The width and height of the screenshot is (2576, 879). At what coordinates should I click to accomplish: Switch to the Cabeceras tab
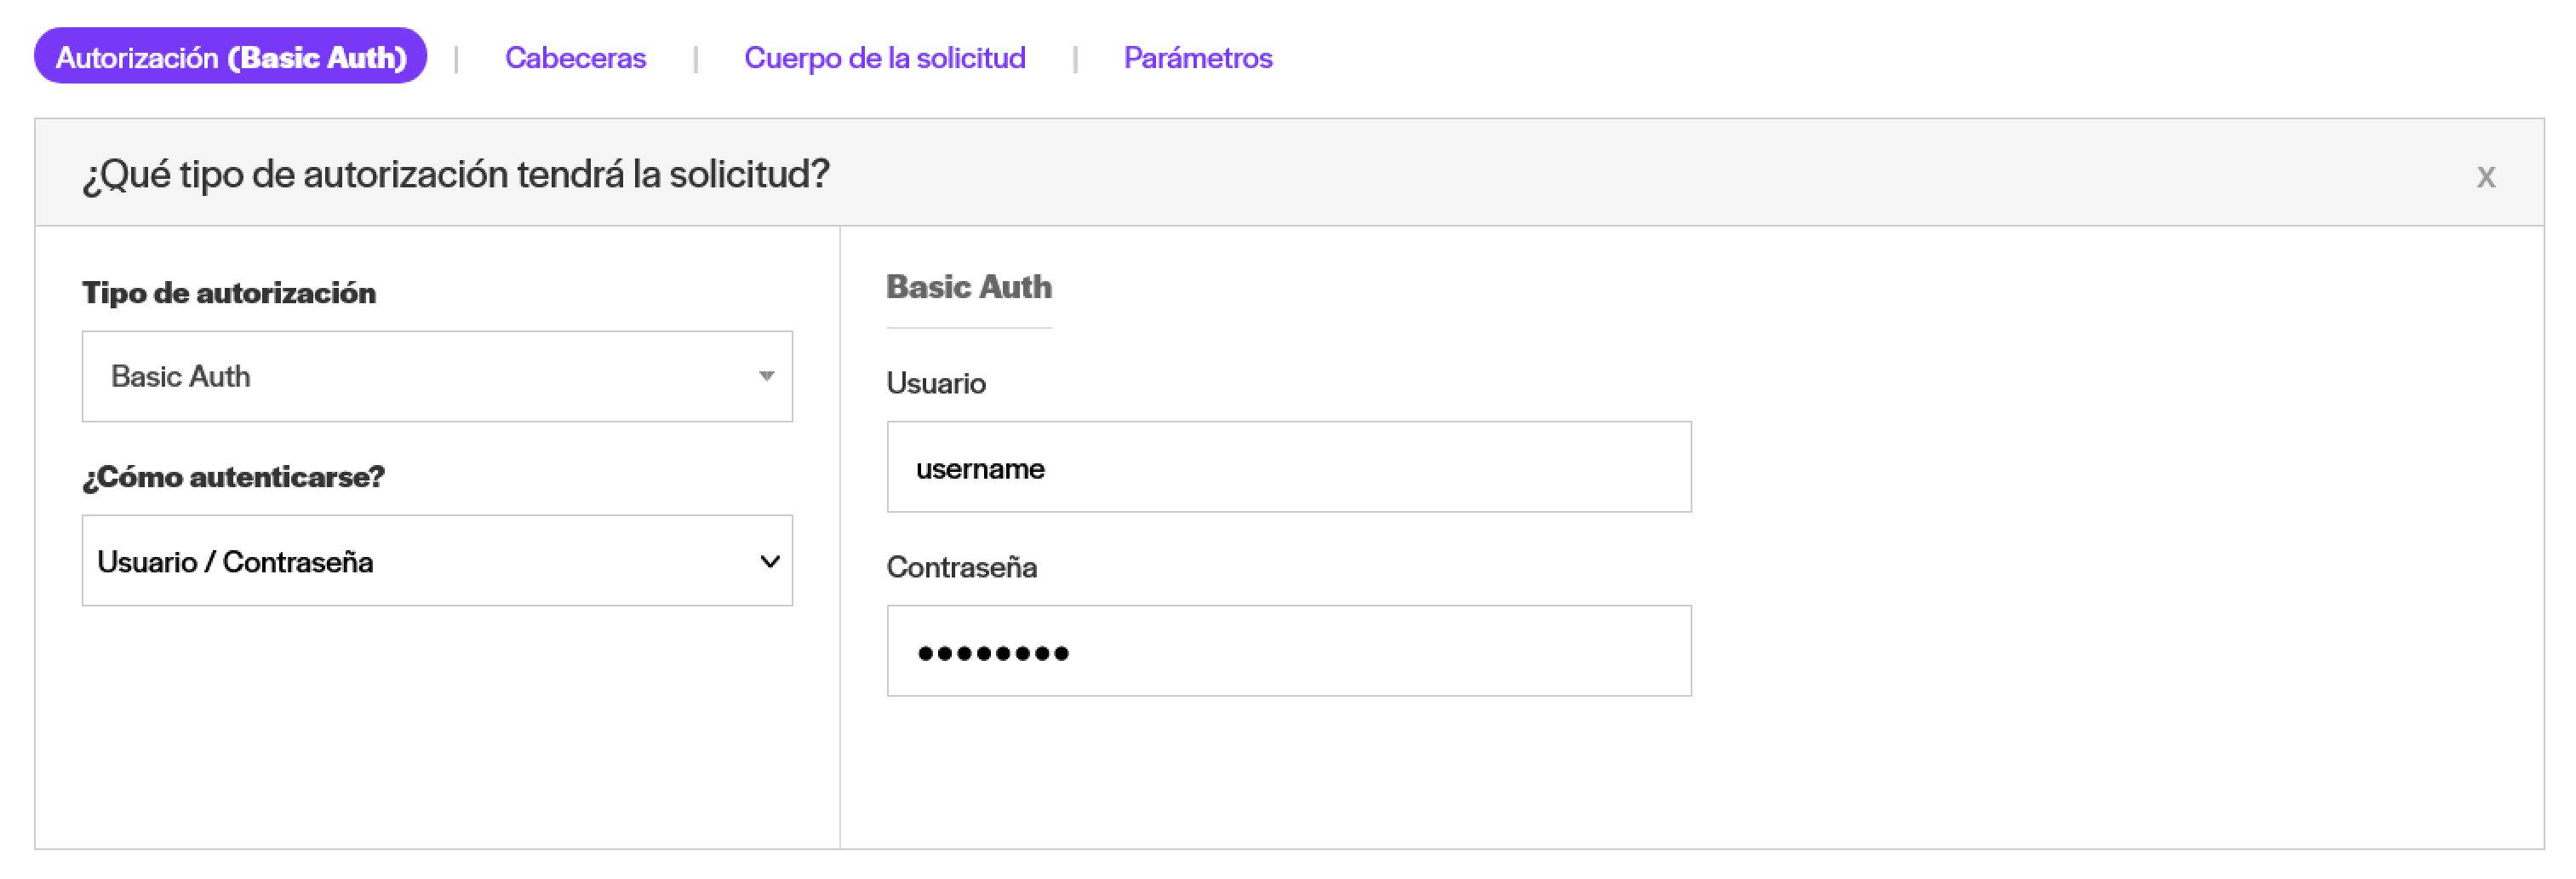point(575,58)
